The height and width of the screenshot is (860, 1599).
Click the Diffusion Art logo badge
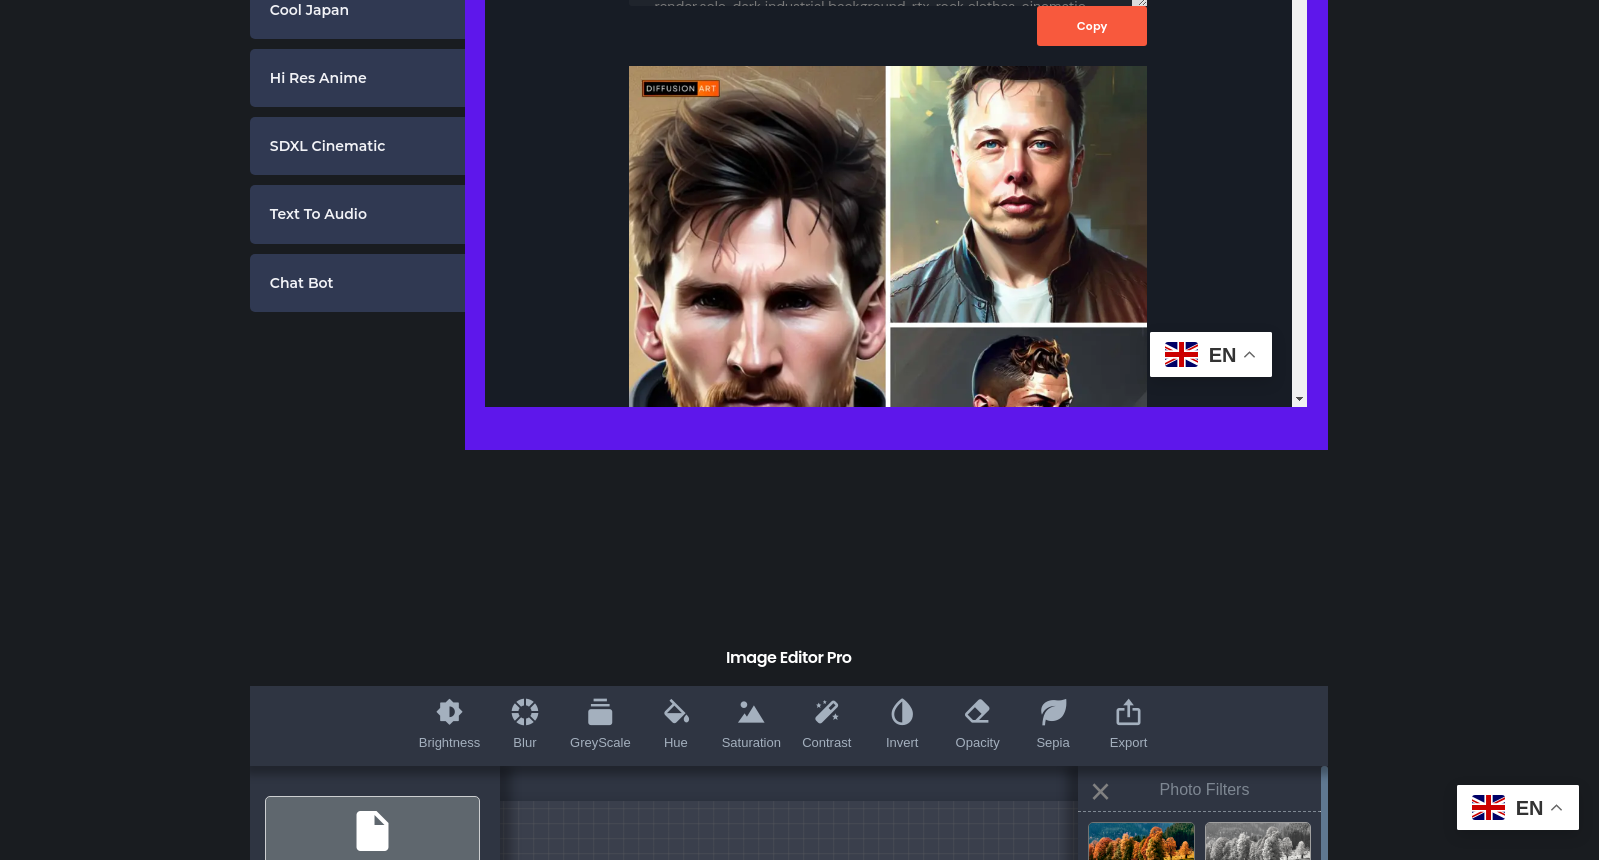(x=681, y=89)
